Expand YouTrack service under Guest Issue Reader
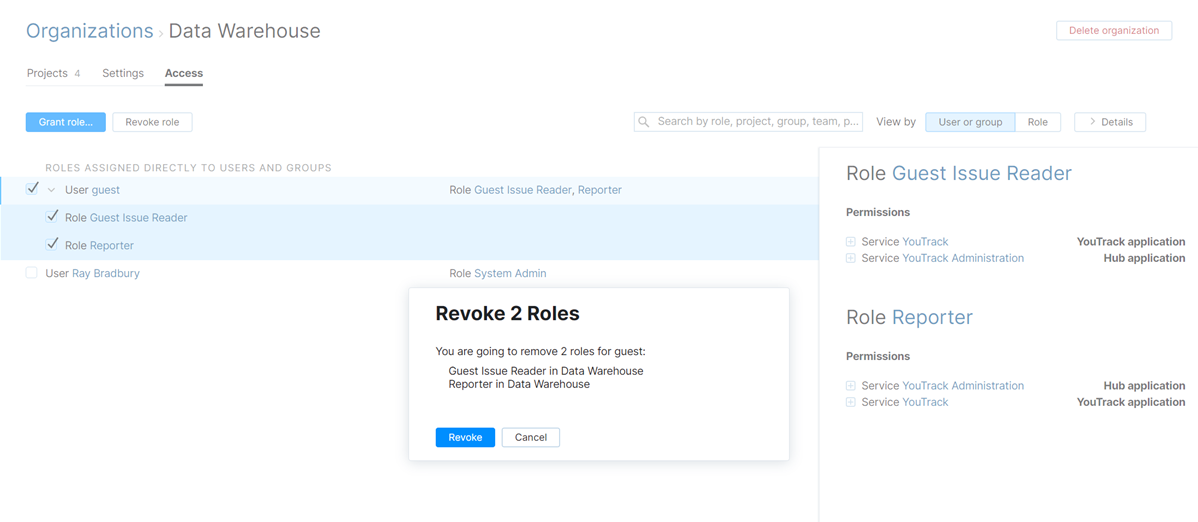 point(850,242)
